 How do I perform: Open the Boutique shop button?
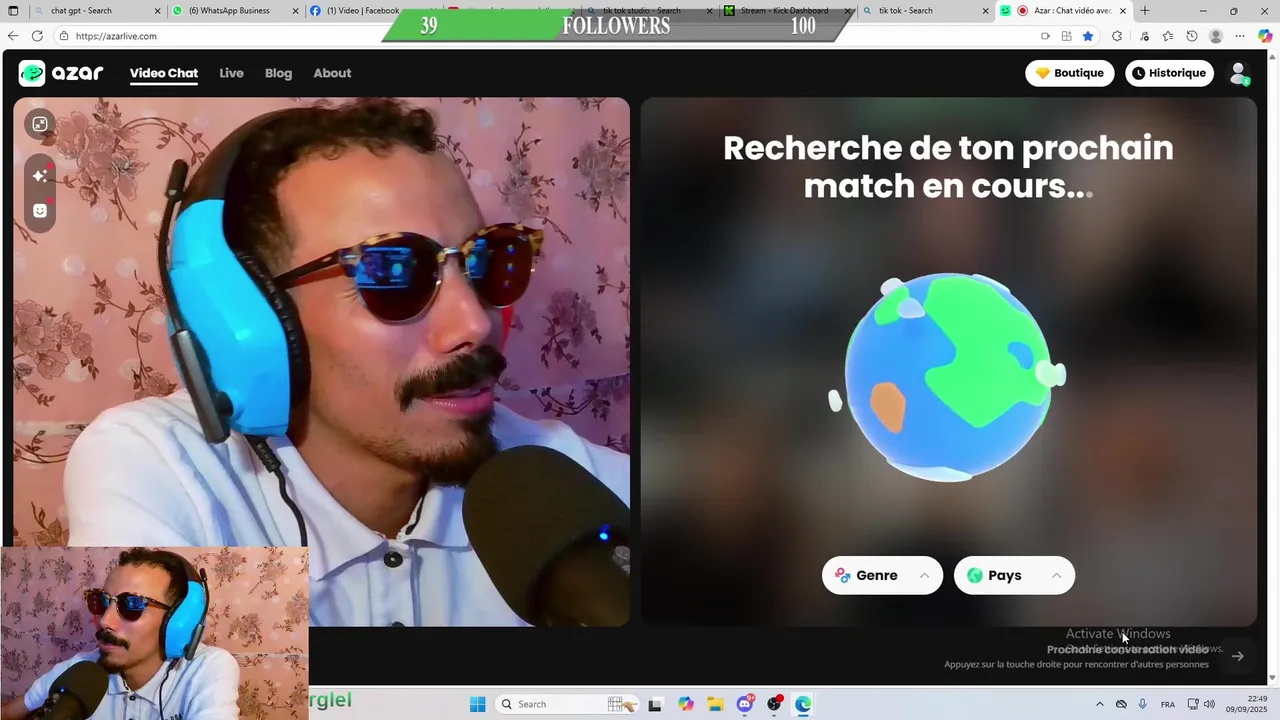tap(1069, 73)
